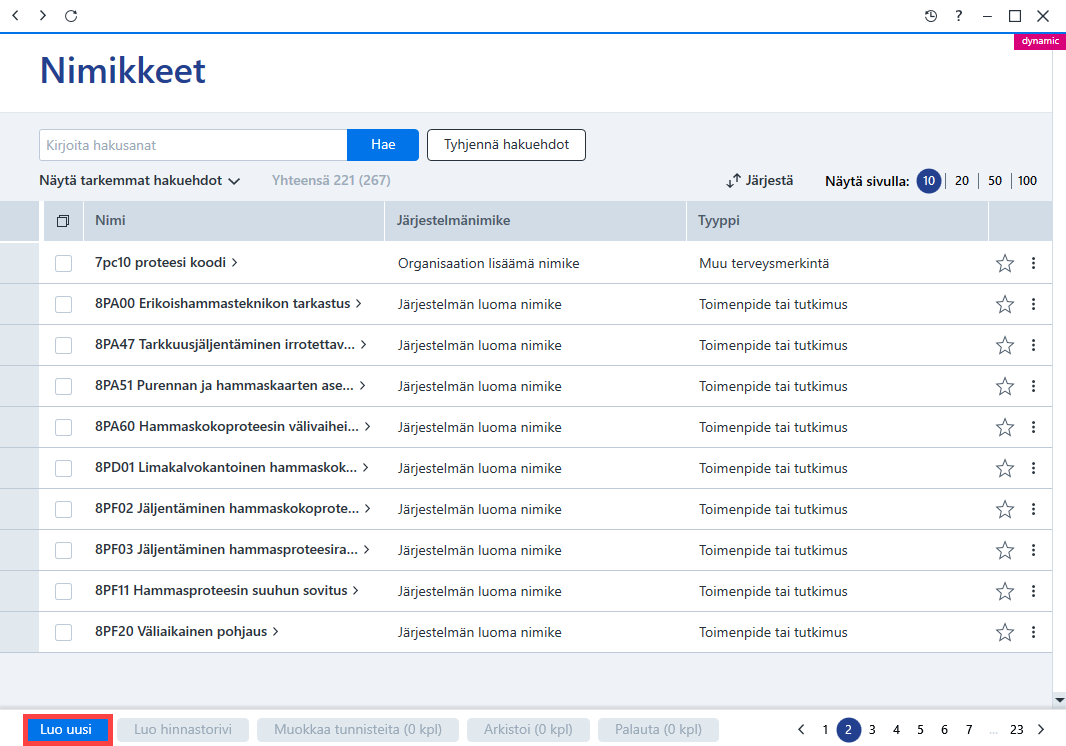1066x746 pixels.
Task: Tick the checkbox for 8PA47 Tarkkuusjäljentäminen
Action: pyautogui.click(x=63, y=345)
